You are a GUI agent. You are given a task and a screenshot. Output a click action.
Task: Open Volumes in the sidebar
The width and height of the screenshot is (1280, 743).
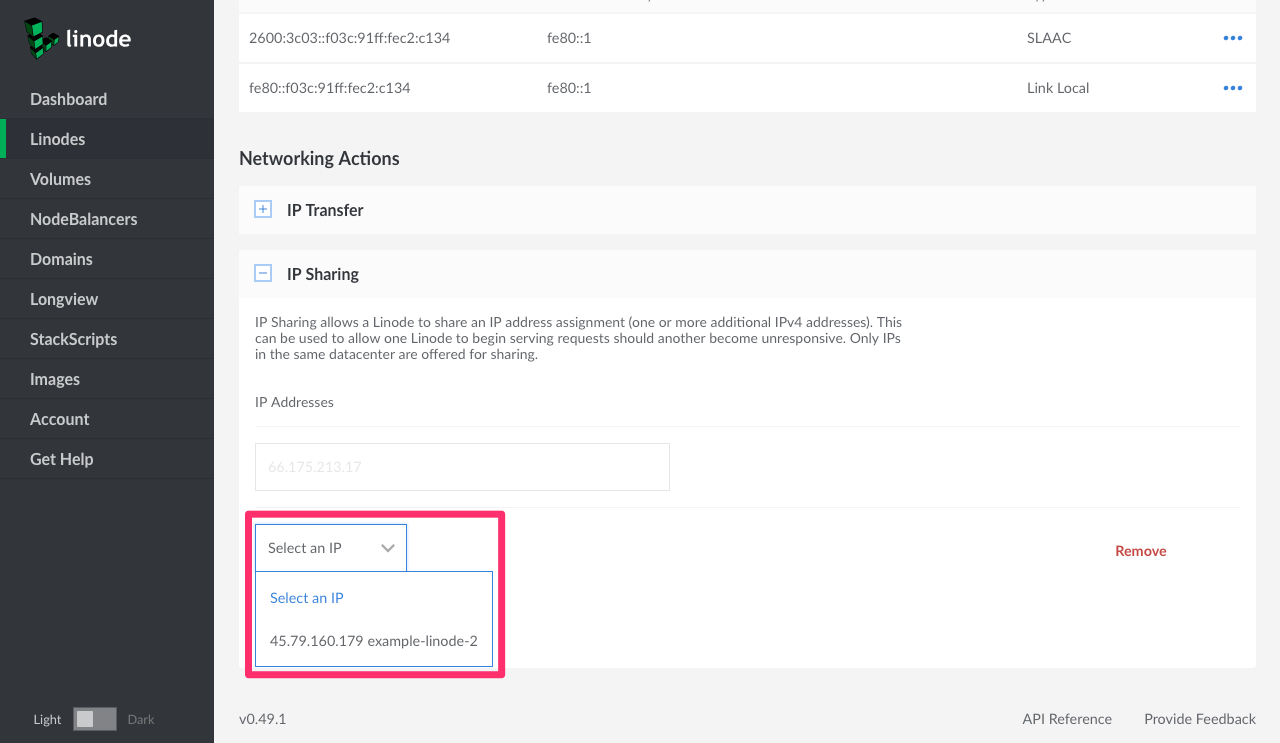[60, 179]
